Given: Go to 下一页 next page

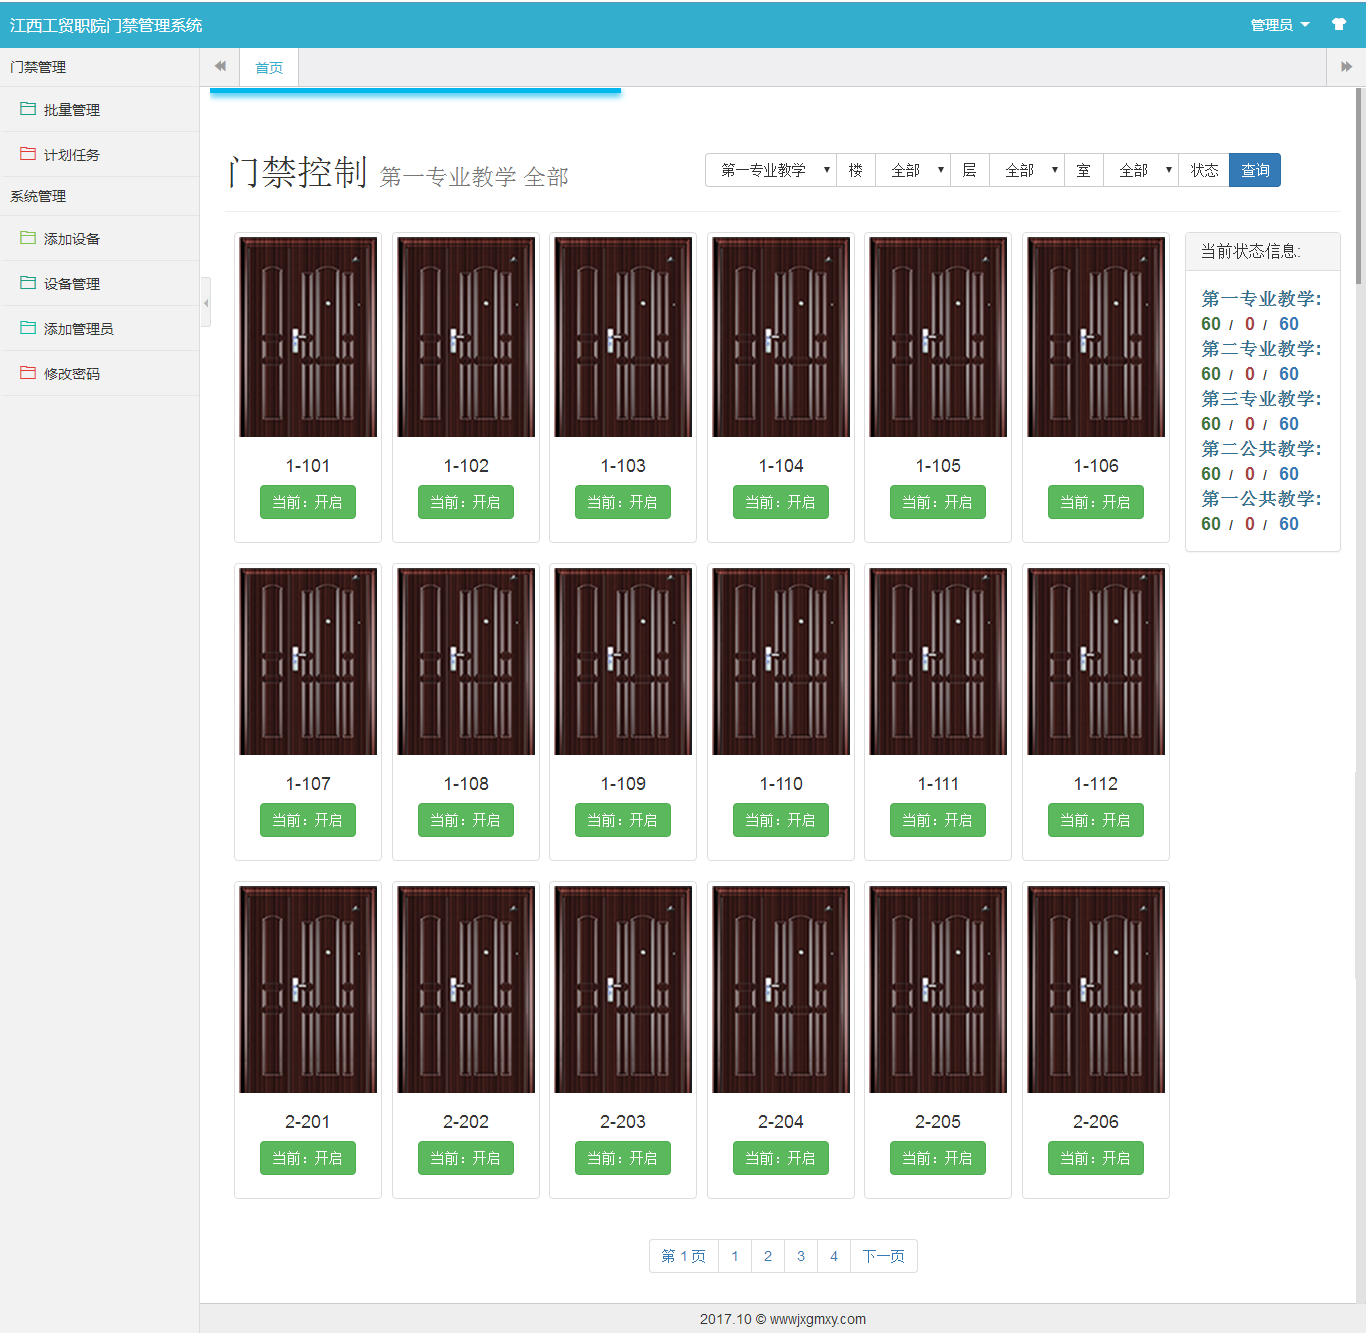Looking at the screenshot, I should click(x=883, y=1256).
